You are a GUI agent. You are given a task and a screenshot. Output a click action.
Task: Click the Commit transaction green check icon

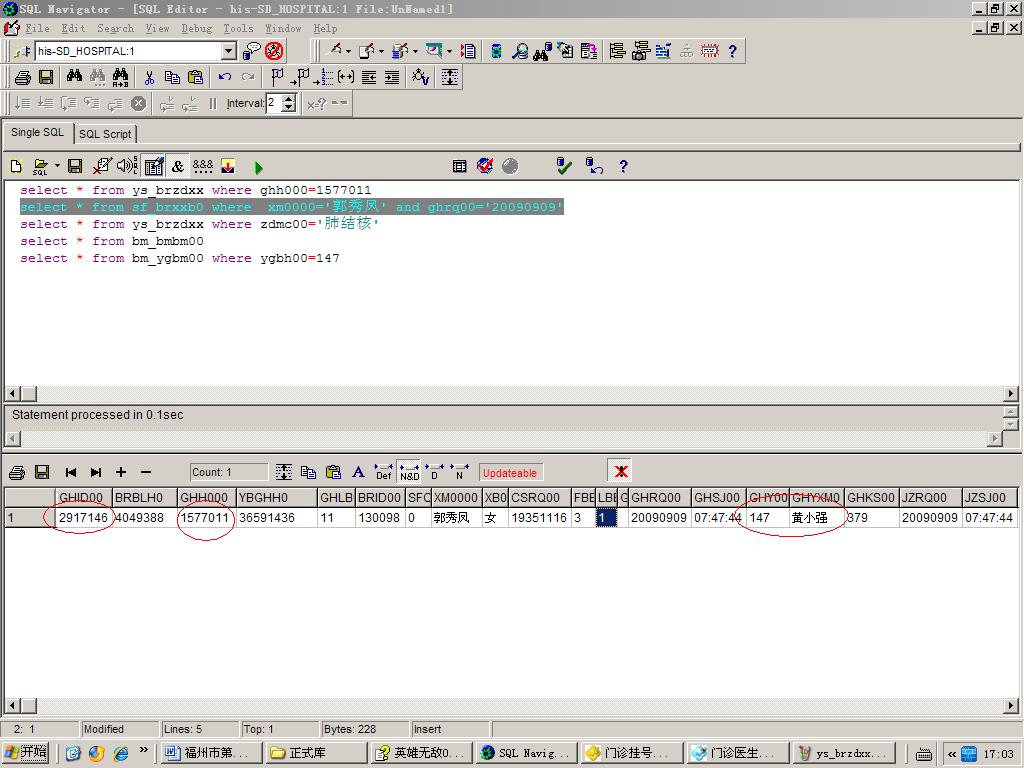point(564,167)
